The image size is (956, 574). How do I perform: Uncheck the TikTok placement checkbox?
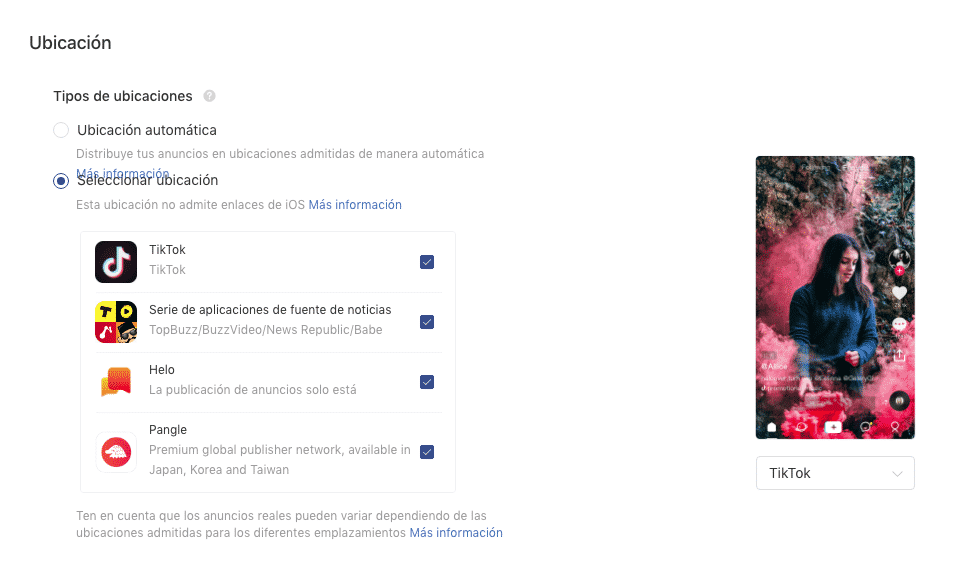pos(427,262)
